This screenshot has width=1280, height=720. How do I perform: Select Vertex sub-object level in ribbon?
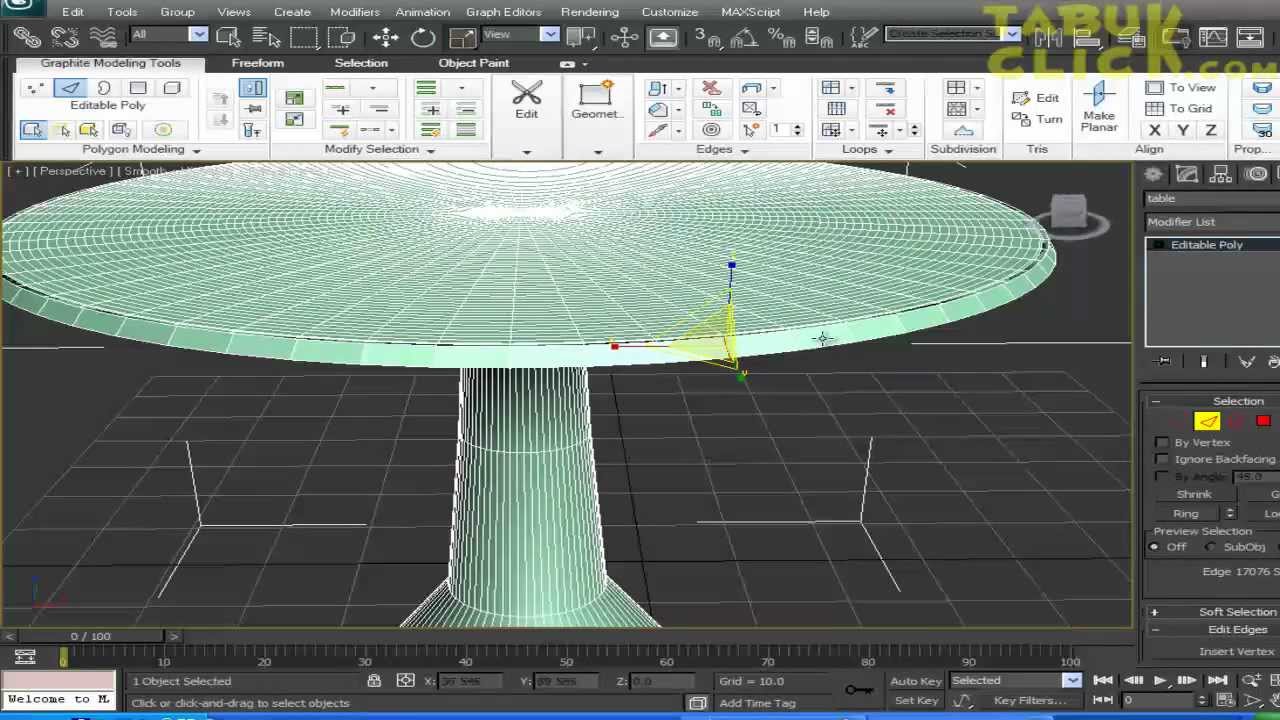(35, 88)
